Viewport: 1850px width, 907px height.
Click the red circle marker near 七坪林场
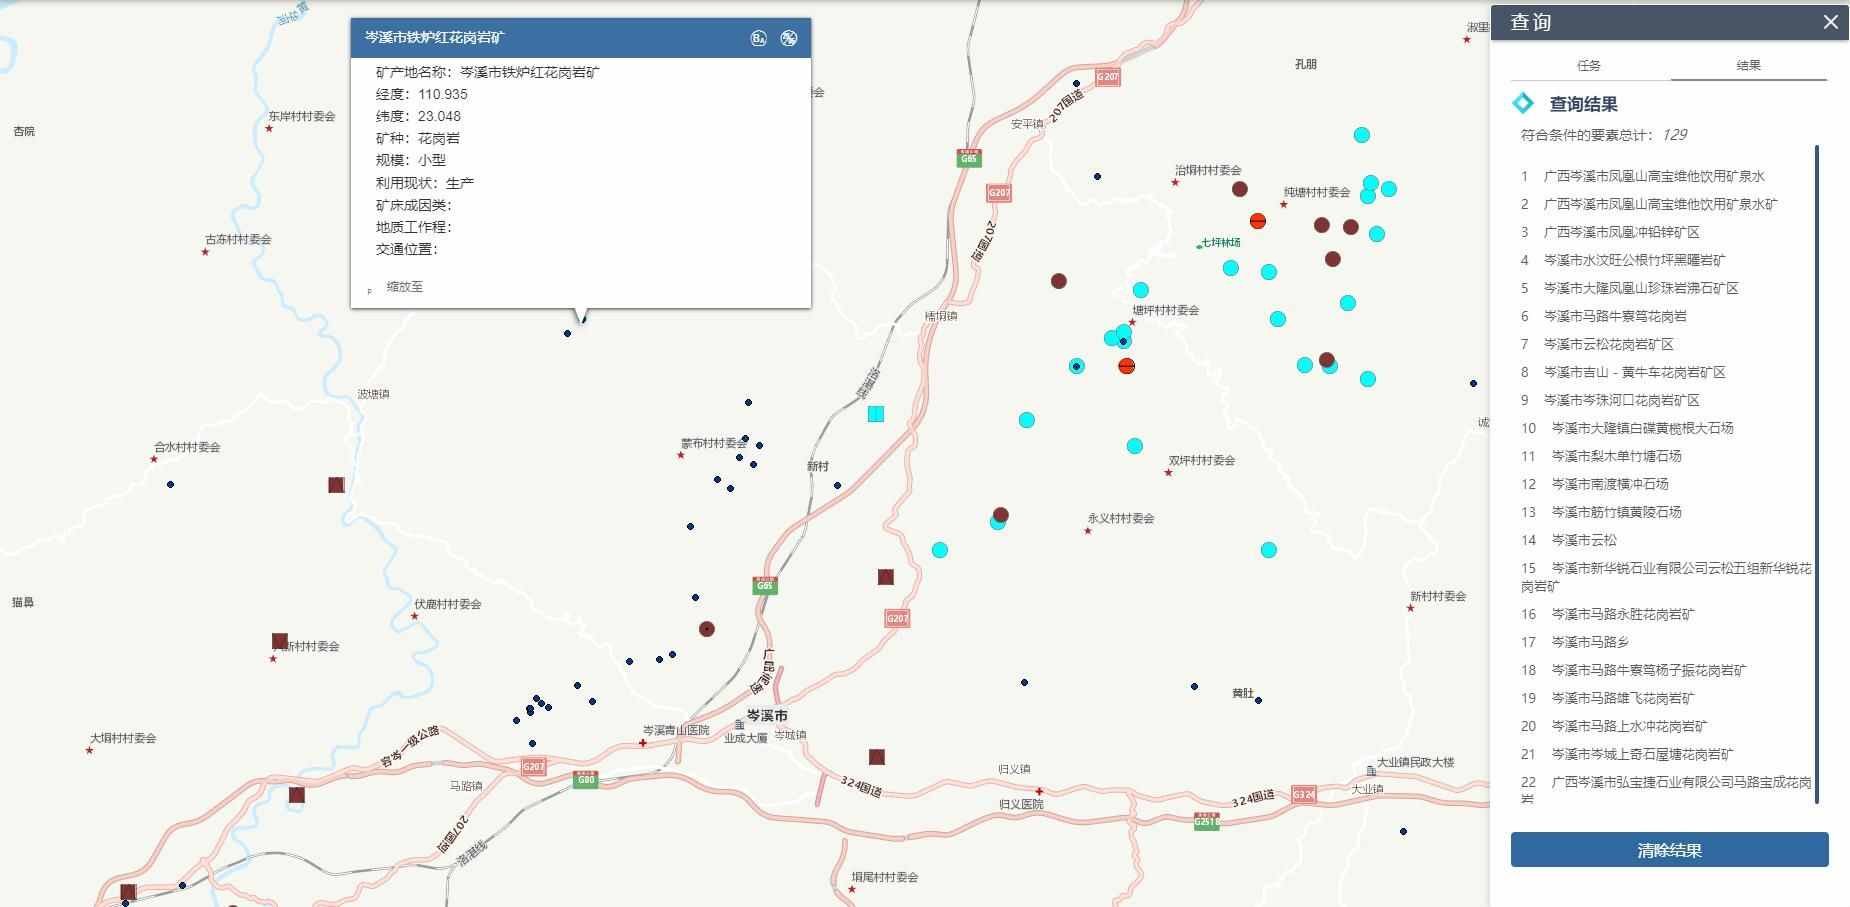click(1258, 221)
